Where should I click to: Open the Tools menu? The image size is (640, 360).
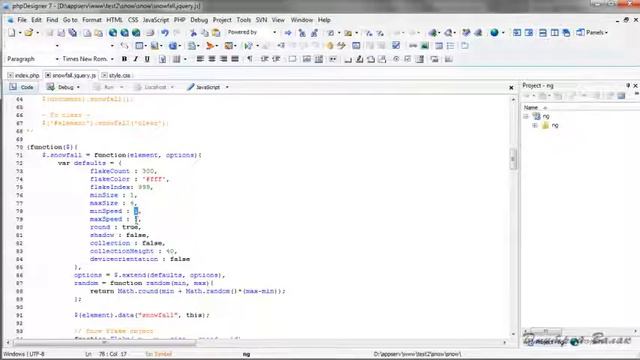[244, 20]
